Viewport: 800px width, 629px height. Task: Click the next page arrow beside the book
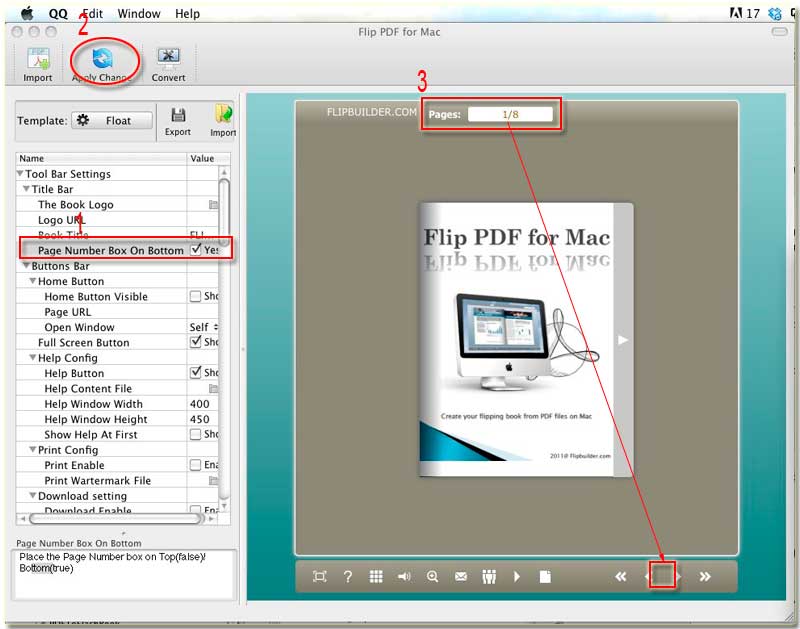coord(623,340)
